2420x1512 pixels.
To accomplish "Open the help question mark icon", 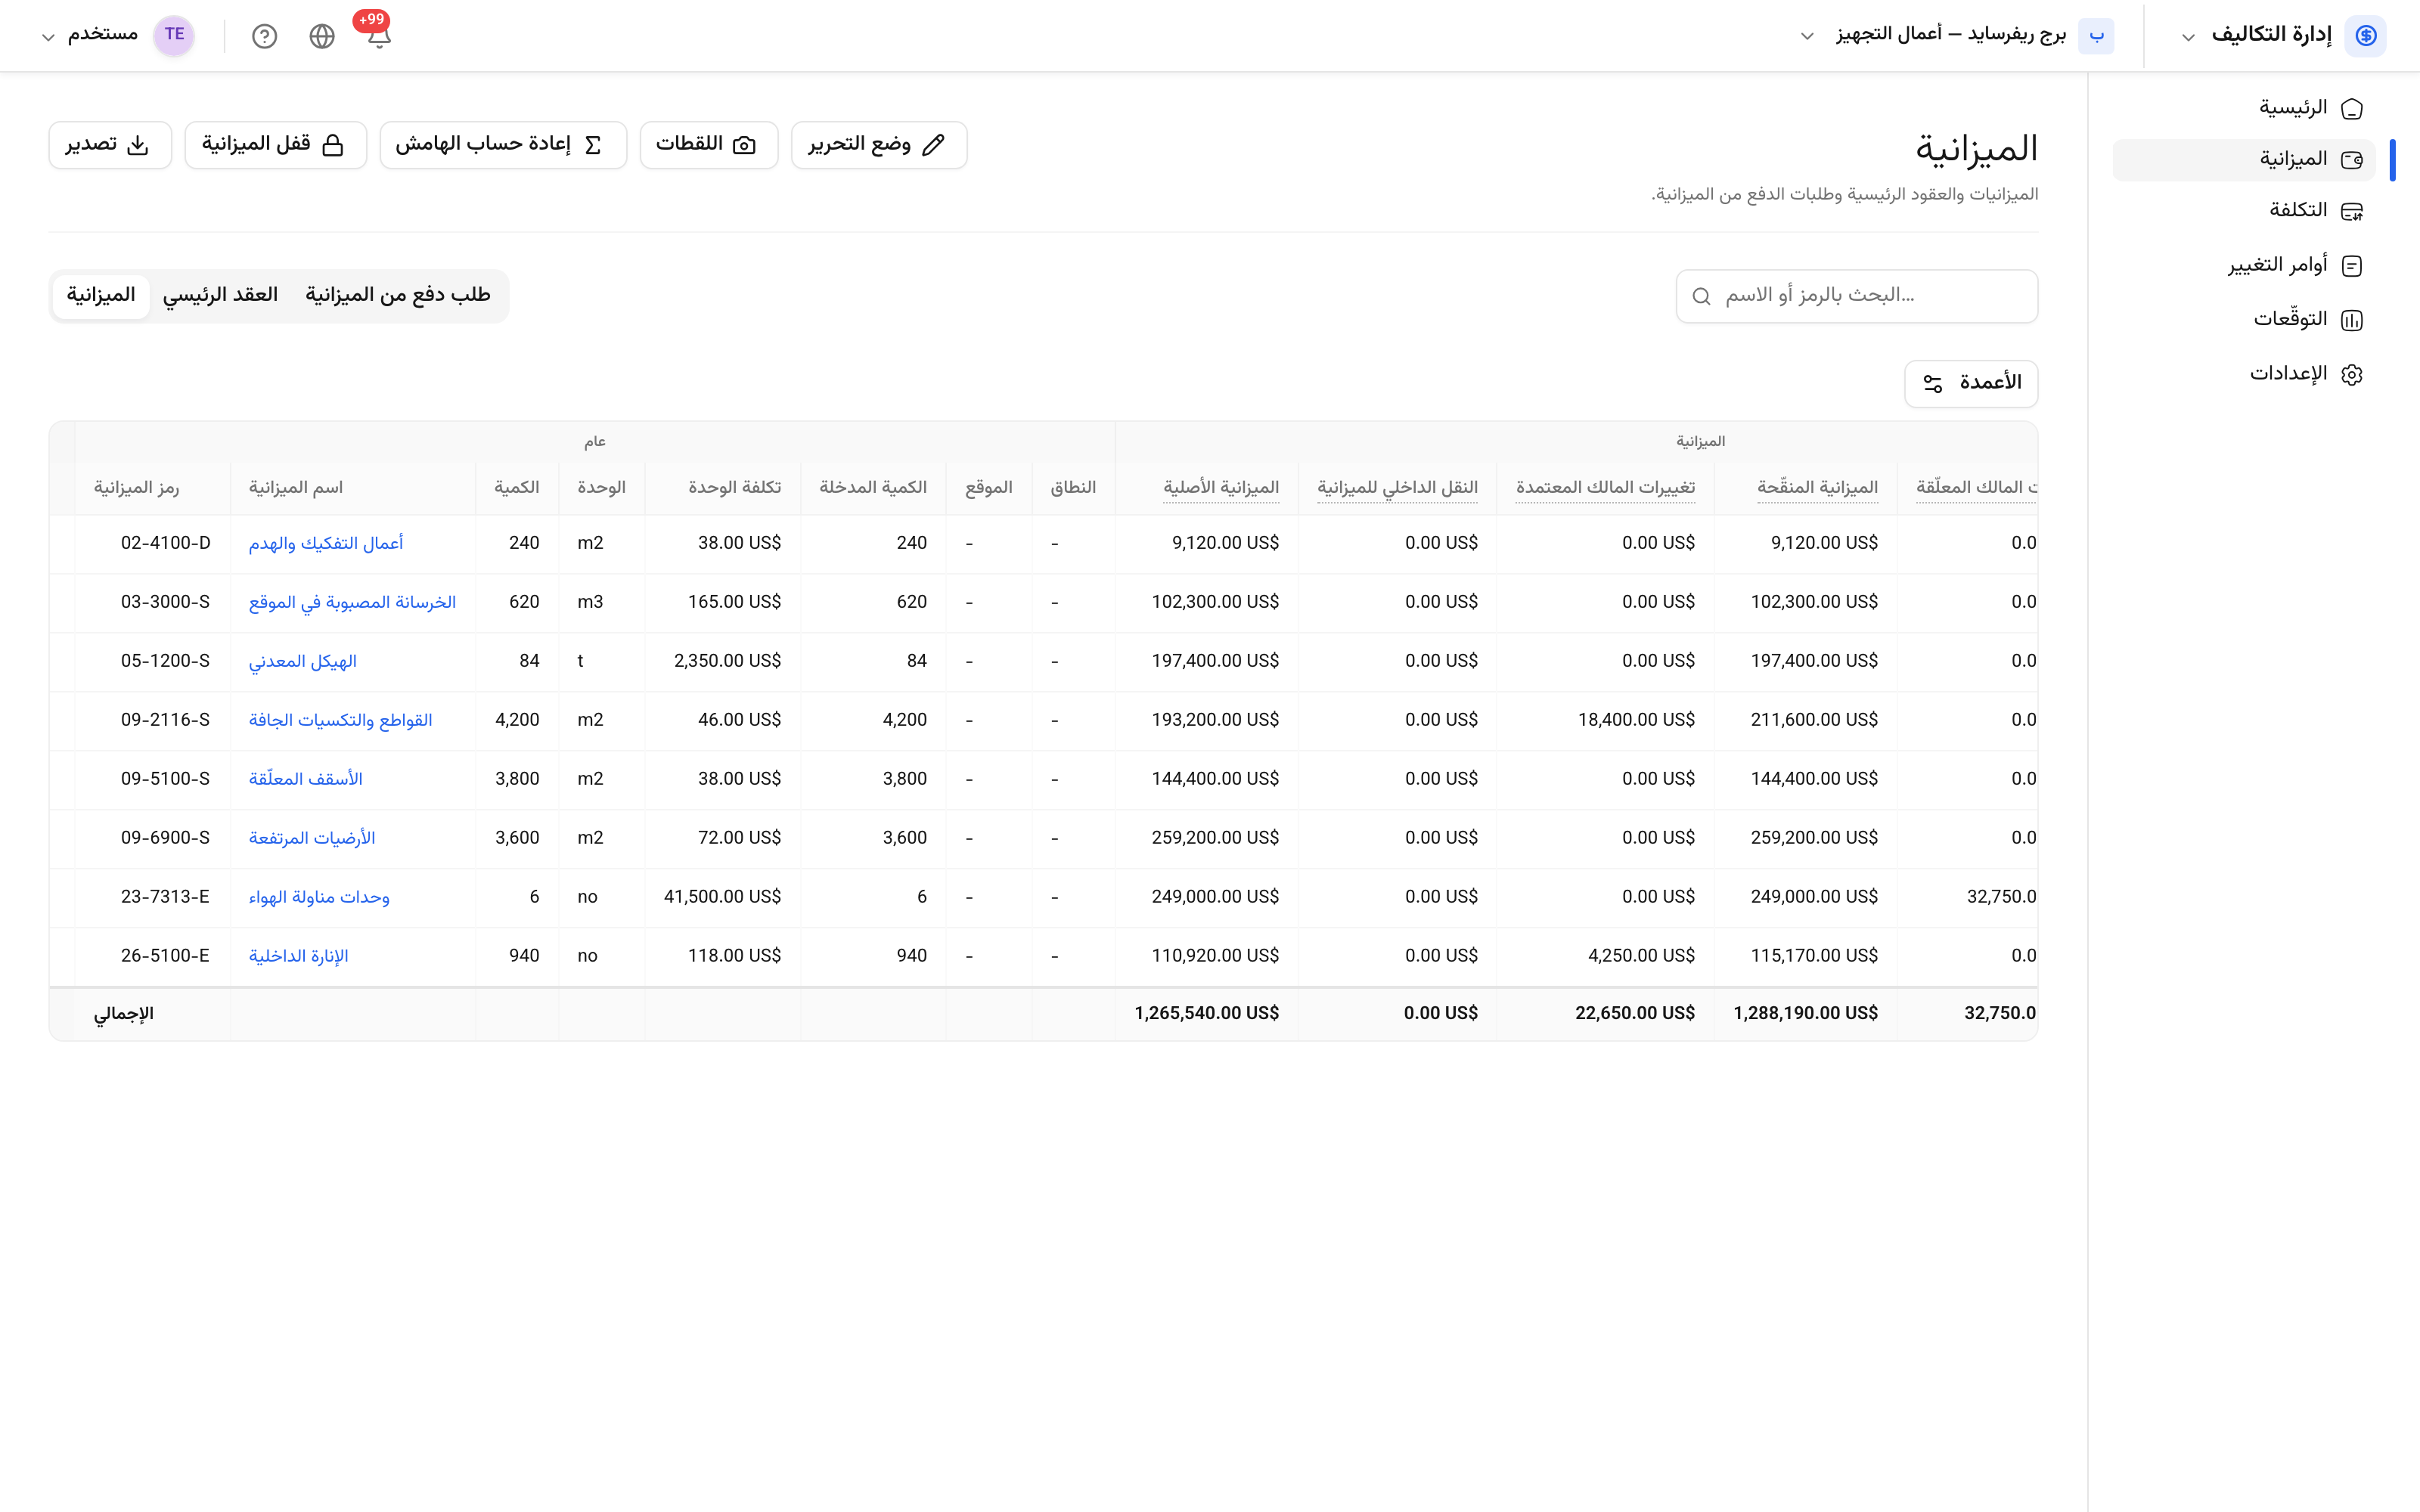I will (x=264, y=36).
